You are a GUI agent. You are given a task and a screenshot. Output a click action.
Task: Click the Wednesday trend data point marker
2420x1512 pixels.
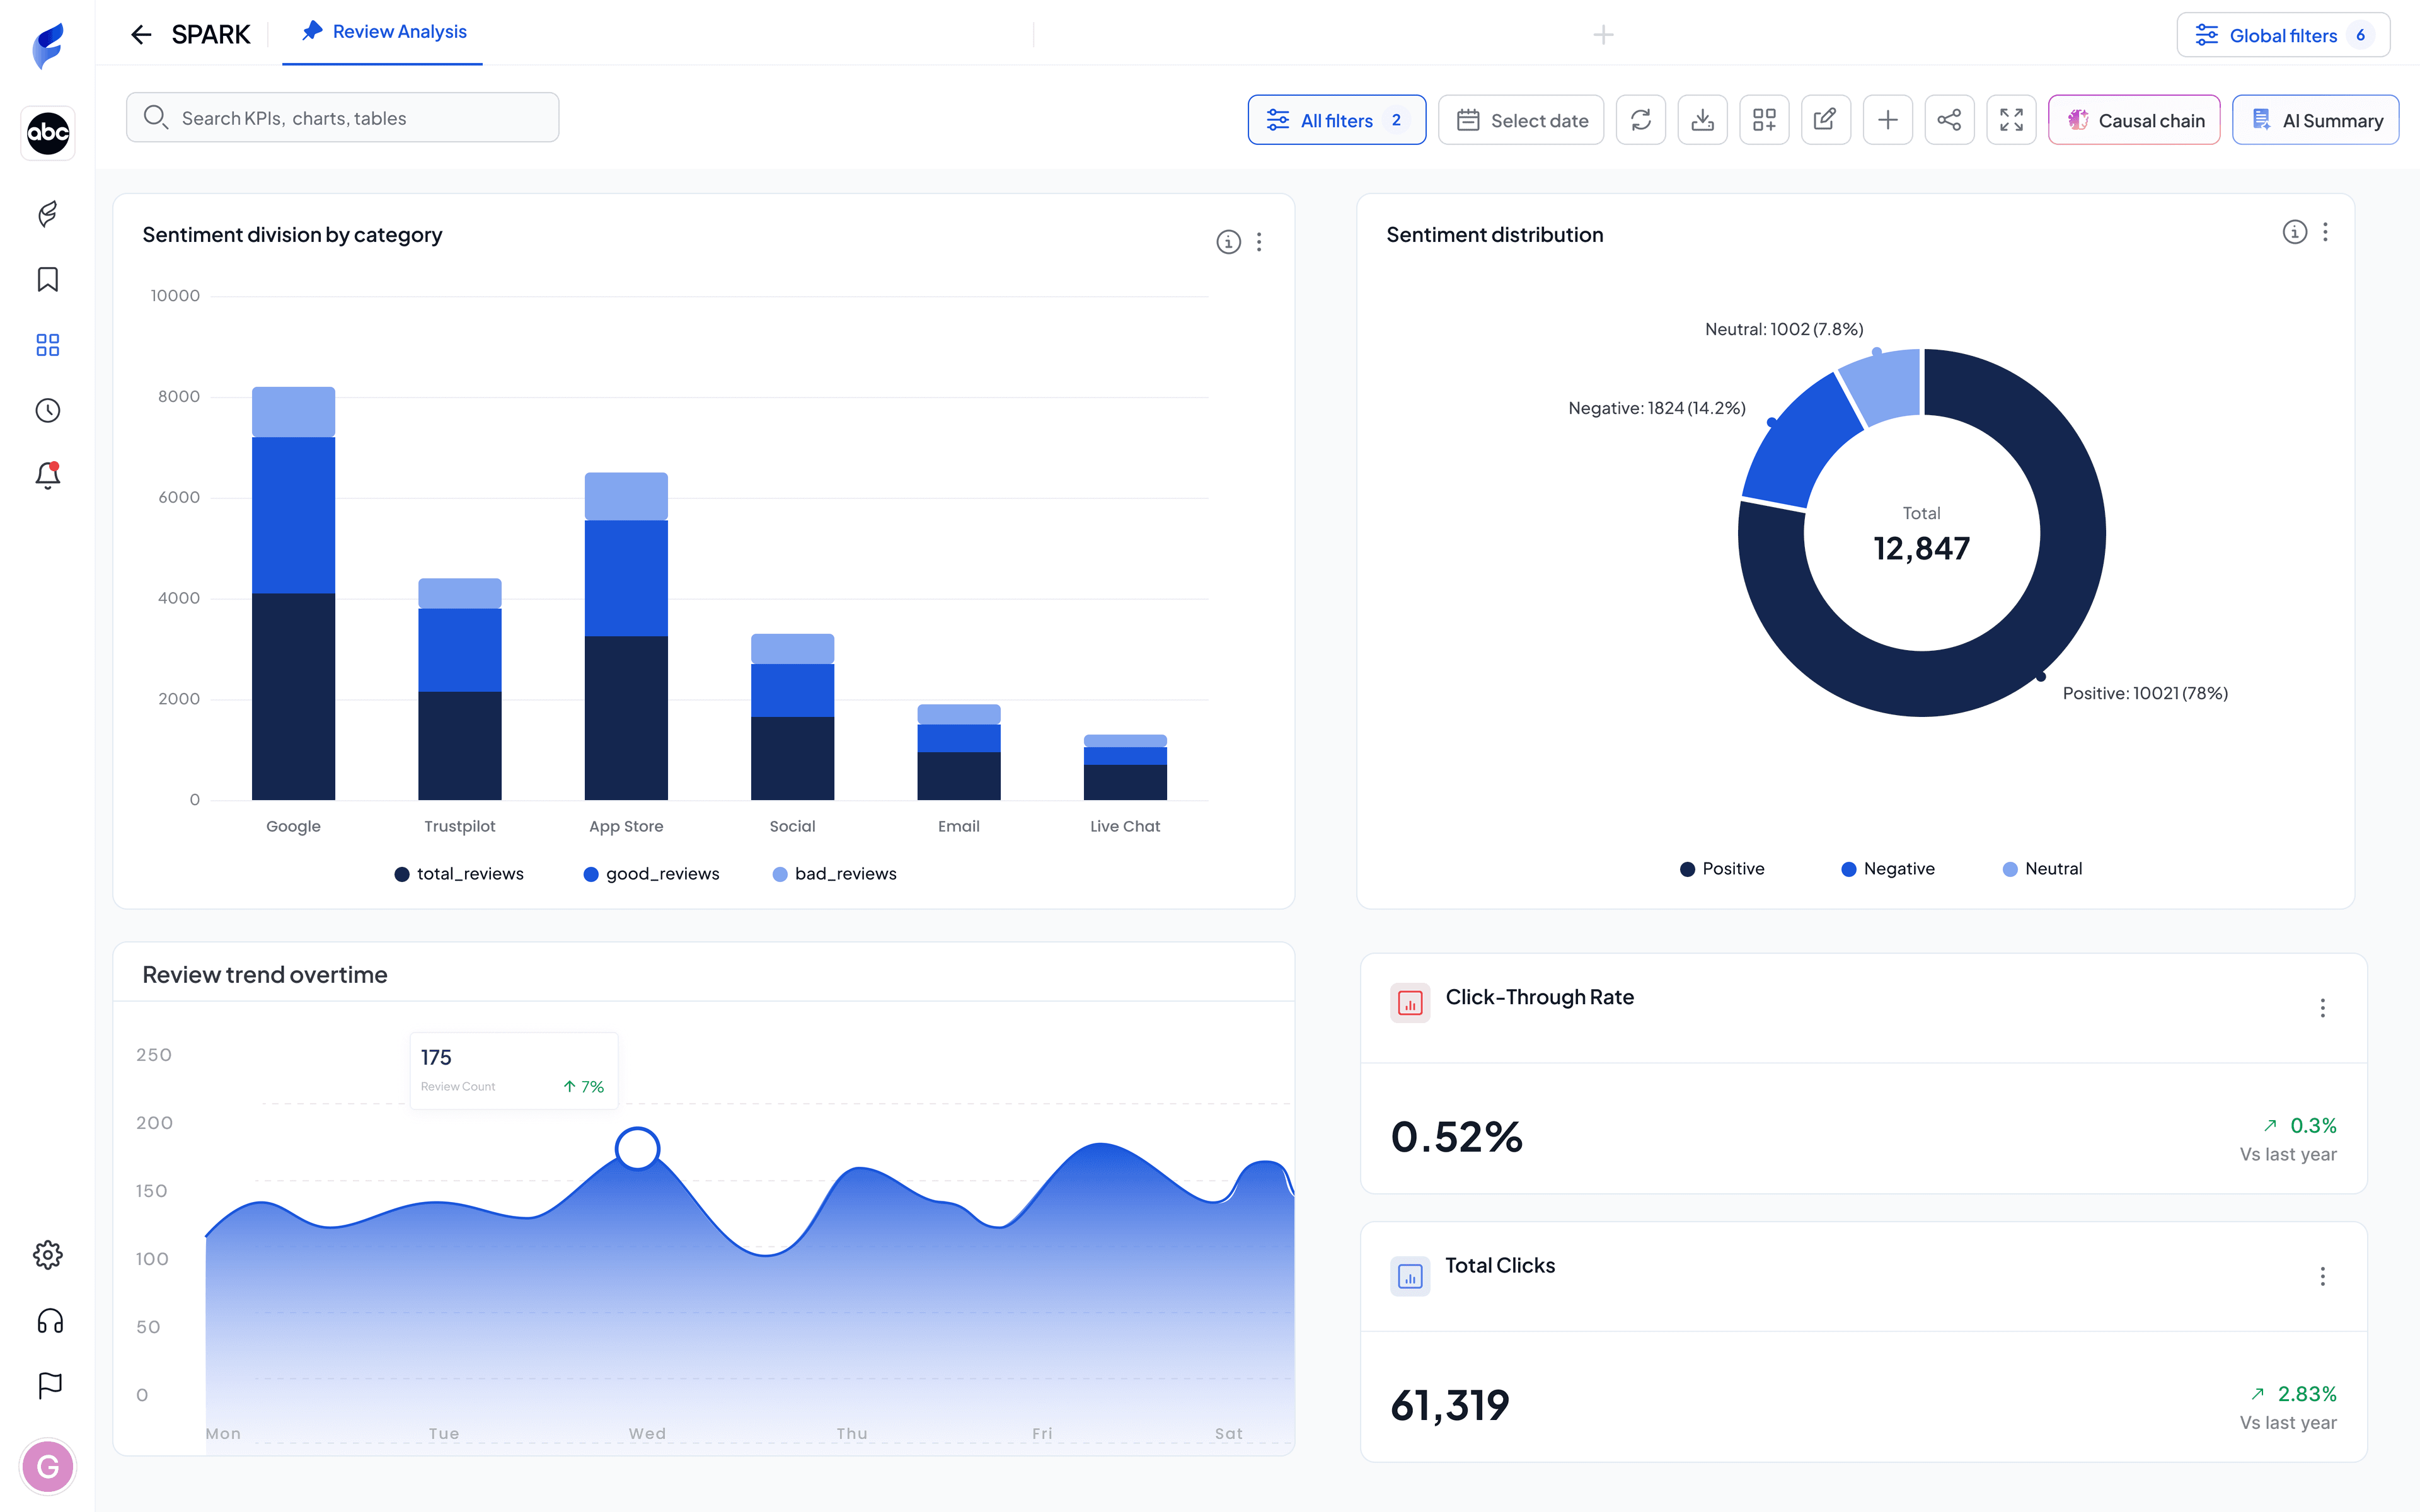(637, 1148)
